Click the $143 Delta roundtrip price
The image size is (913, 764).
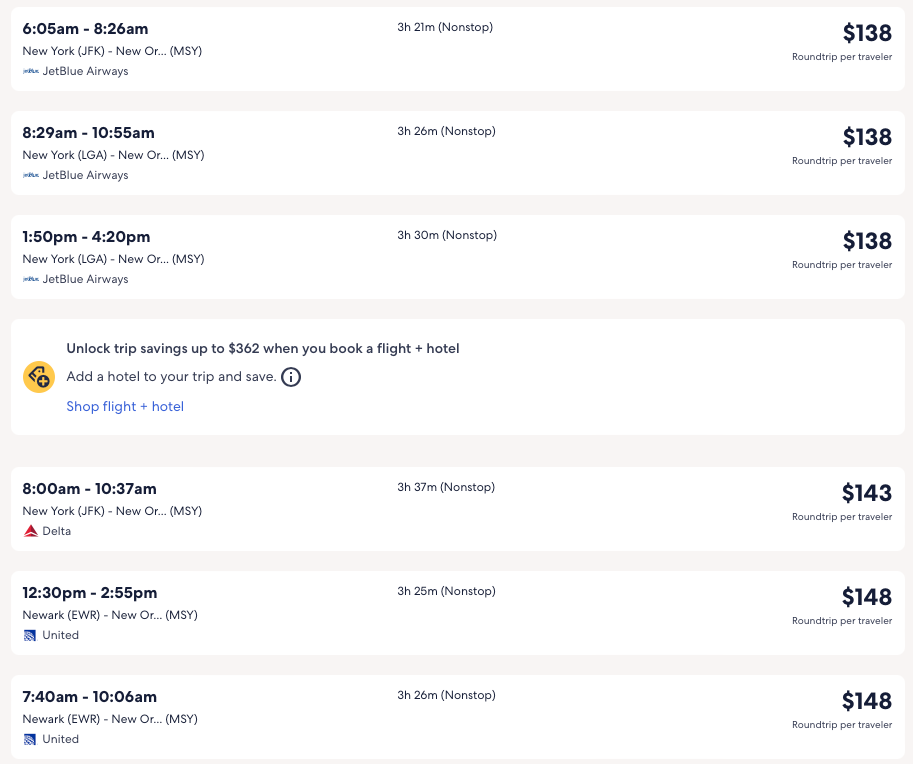[x=866, y=493]
